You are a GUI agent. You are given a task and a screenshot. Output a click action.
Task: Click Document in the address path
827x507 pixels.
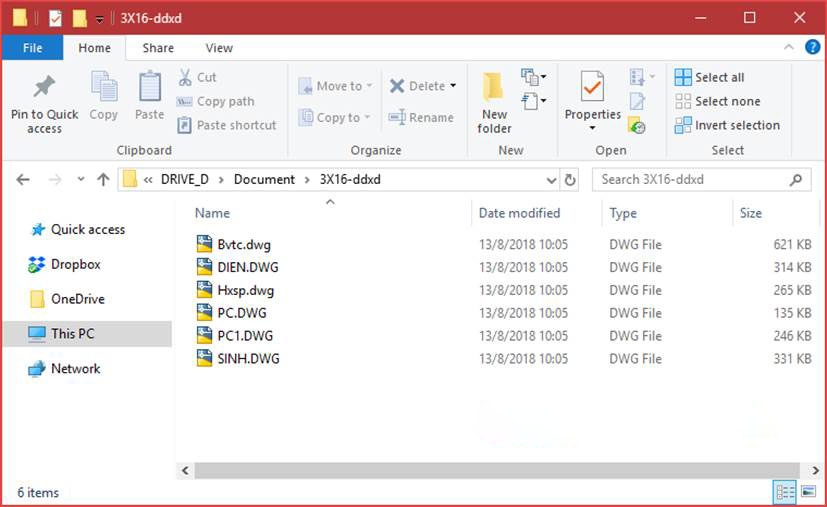coord(264,179)
